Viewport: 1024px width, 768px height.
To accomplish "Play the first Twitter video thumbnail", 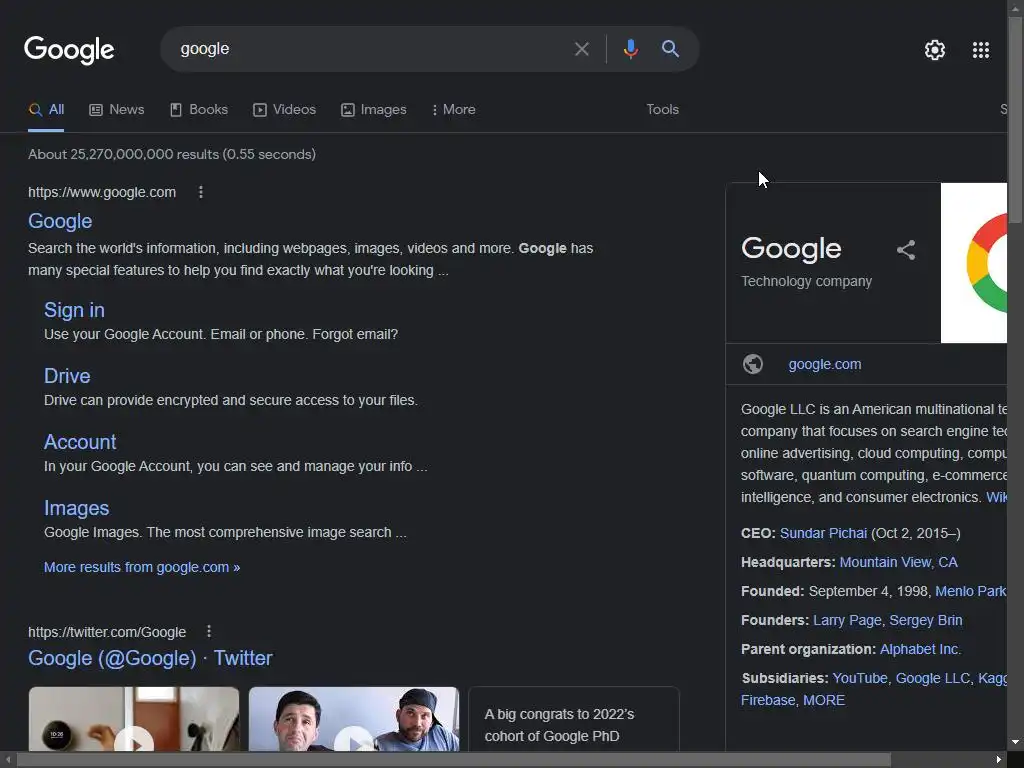I will coord(134,718).
